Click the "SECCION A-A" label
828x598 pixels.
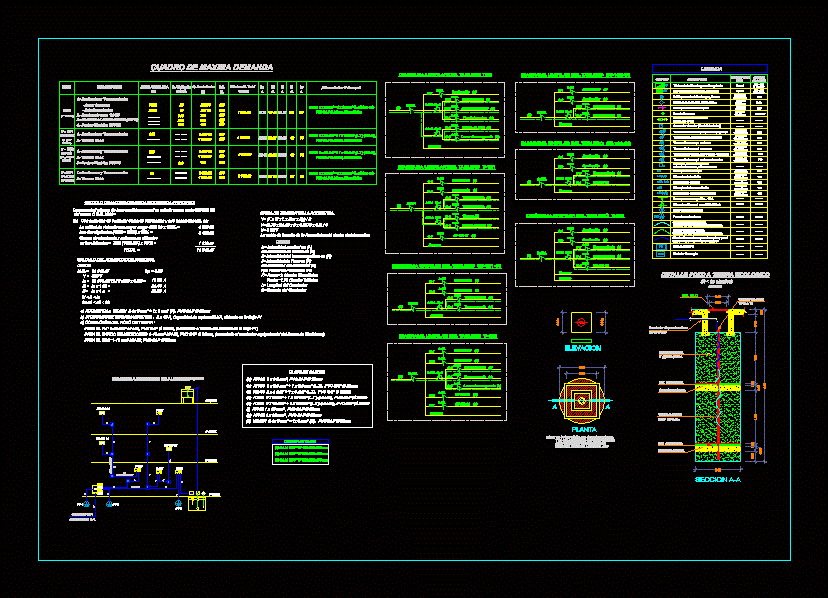tap(718, 480)
